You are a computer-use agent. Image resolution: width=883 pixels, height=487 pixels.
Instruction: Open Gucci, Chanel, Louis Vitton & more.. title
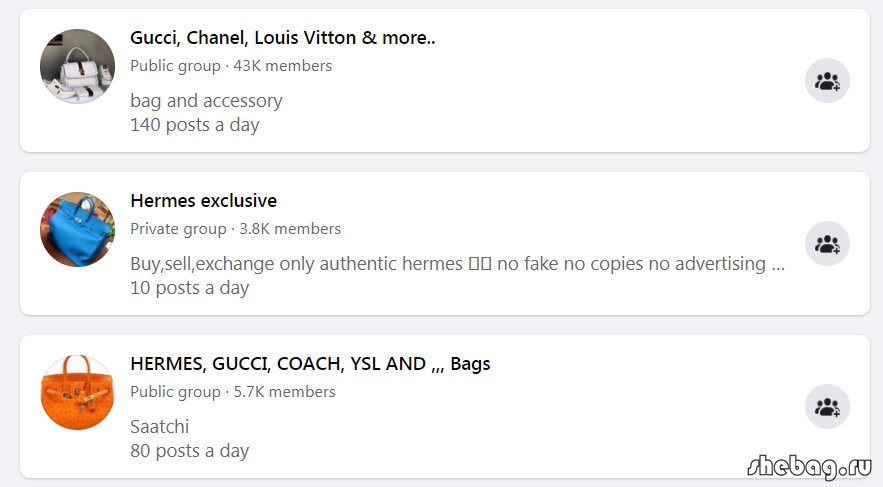tap(283, 38)
